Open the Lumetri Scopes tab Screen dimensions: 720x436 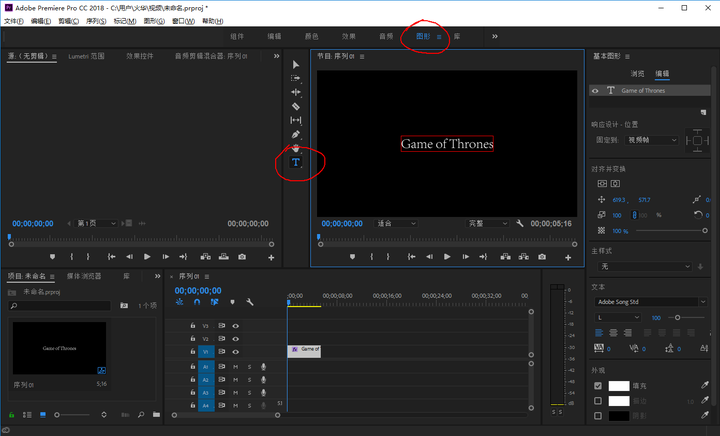click(86, 56)
